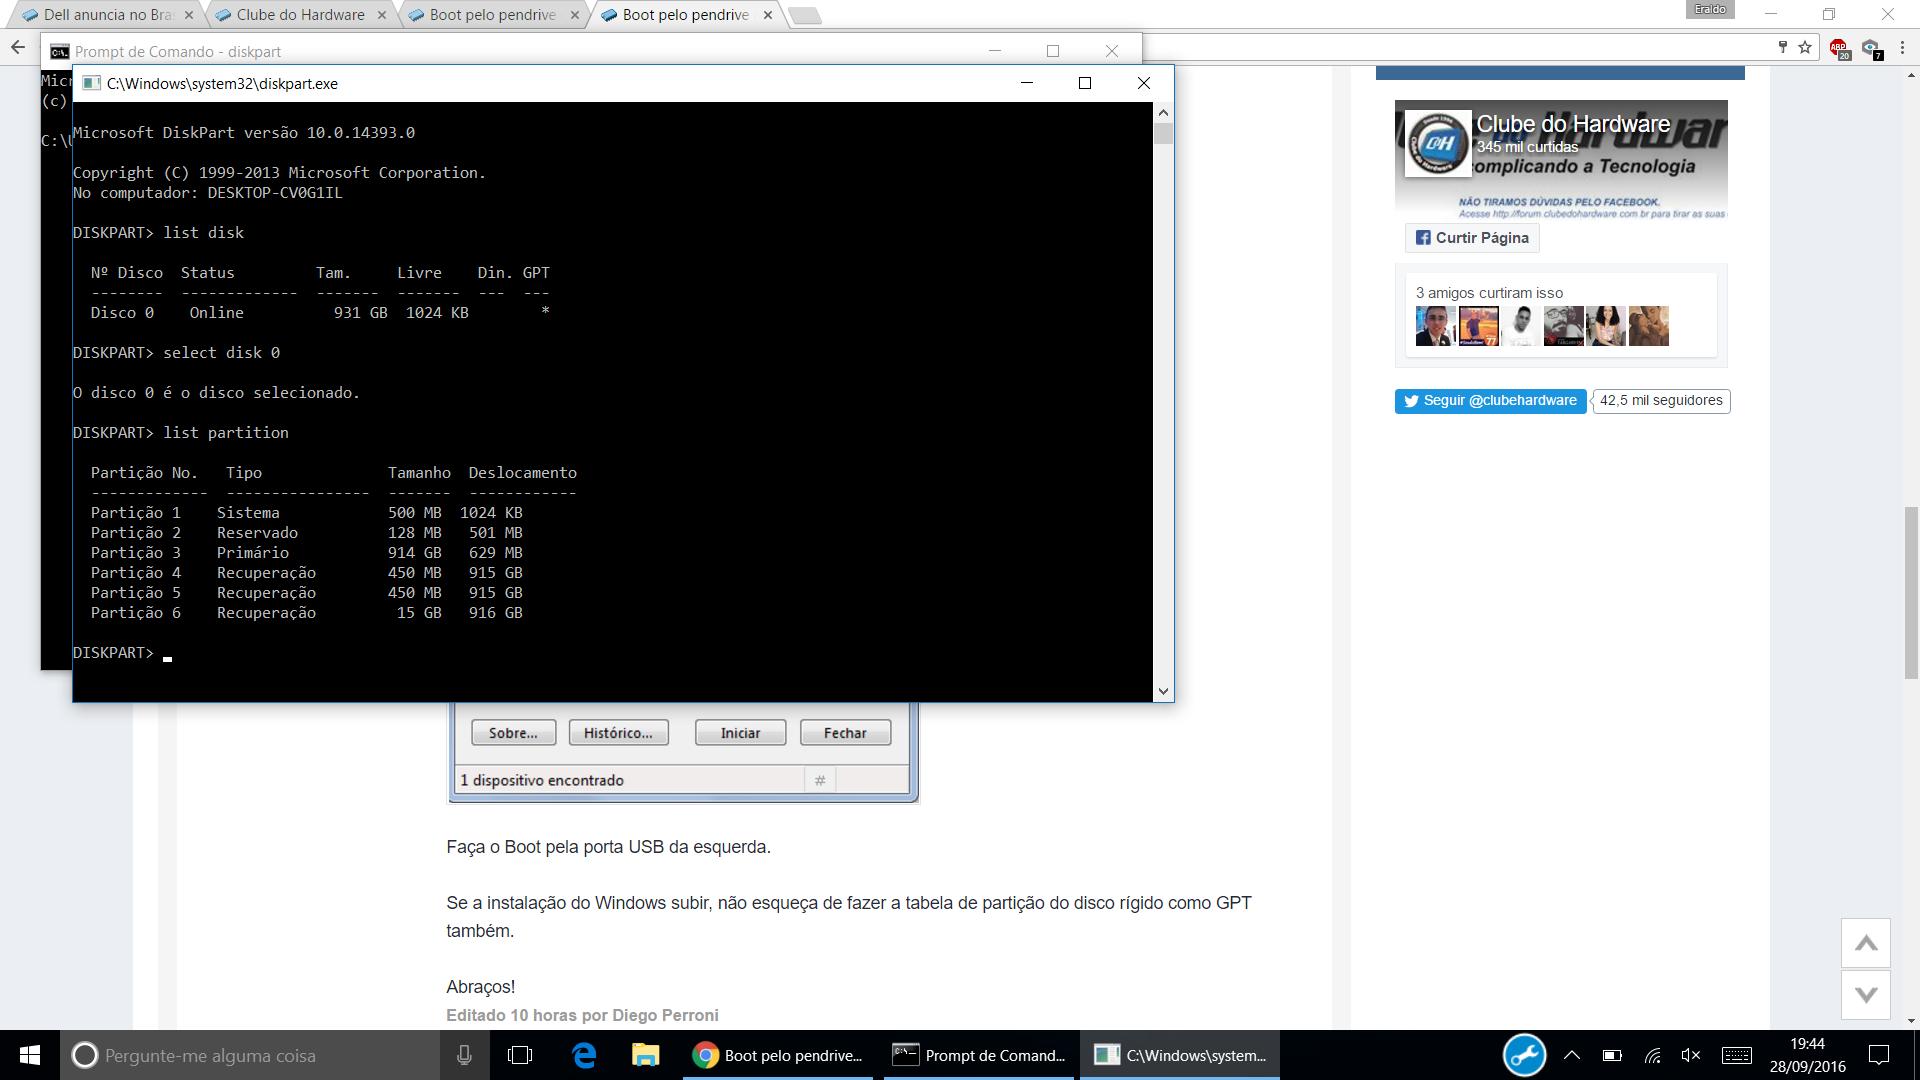The height and width of the screenshot is (1080, 1920).
Task: Open the Adblock Plus extension icon
Action: point(1839,48)
